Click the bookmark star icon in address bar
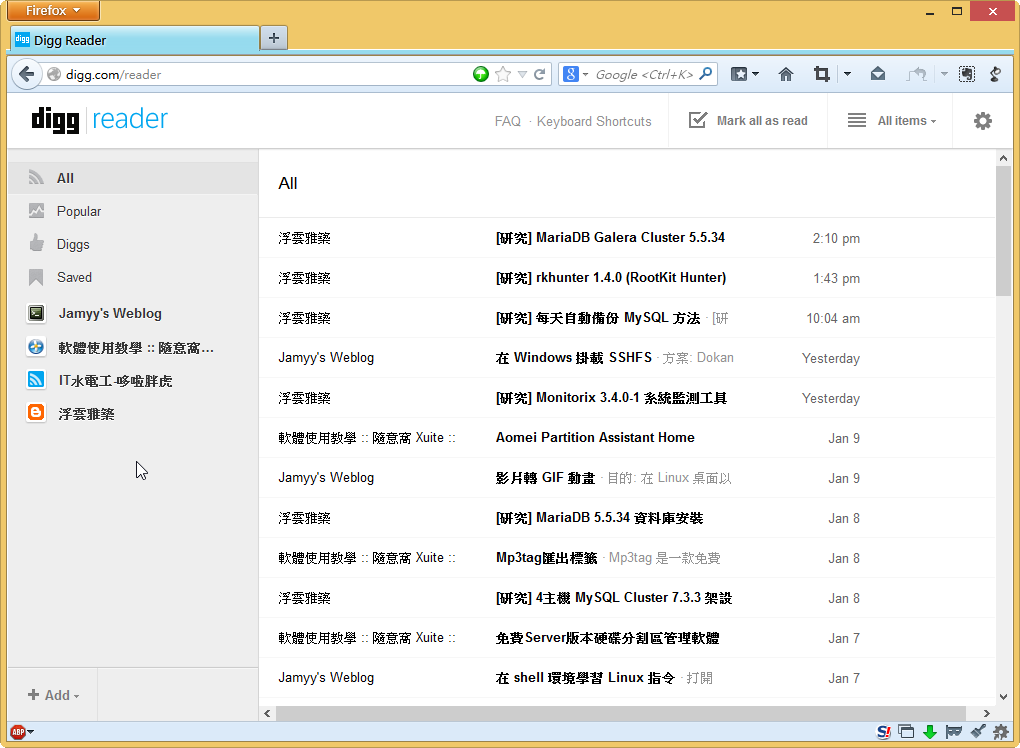Screen dimensions: 1020x748 pos(503,74)
